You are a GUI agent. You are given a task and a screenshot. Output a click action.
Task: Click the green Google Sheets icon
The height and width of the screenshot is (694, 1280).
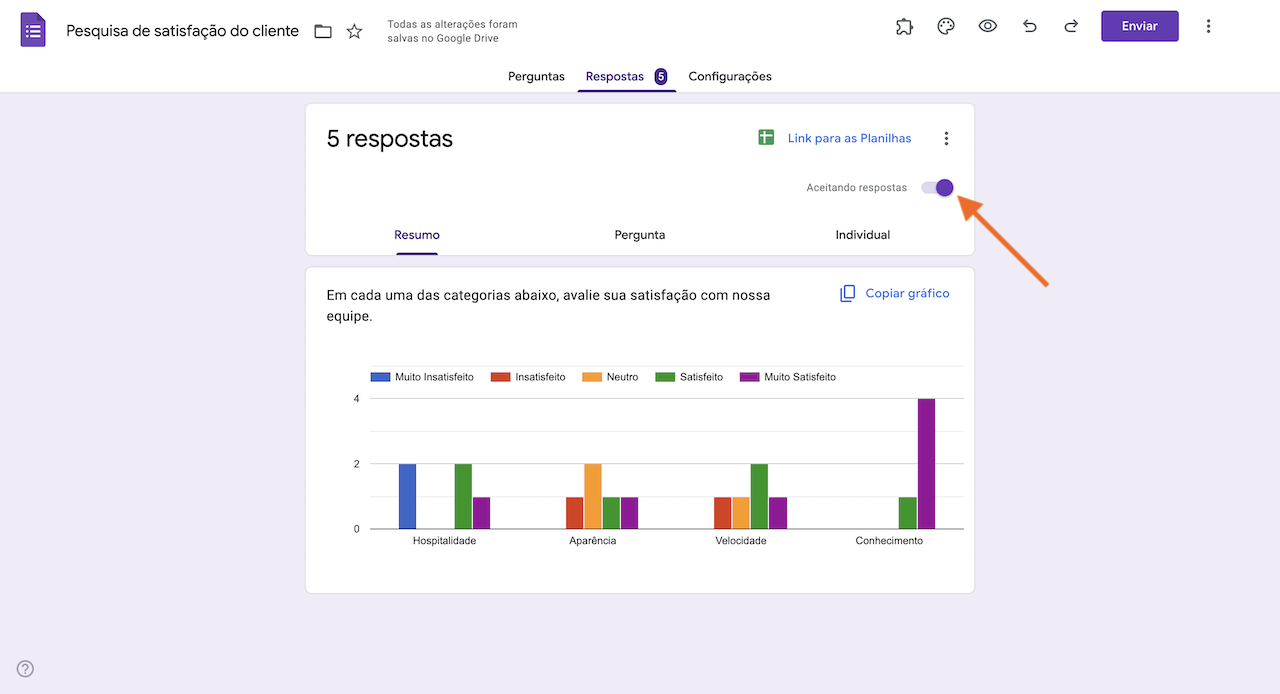[765, 137]
